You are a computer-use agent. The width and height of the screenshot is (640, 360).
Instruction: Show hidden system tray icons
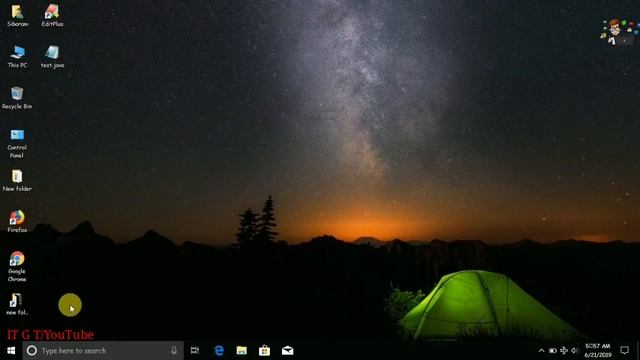(541, 351)
